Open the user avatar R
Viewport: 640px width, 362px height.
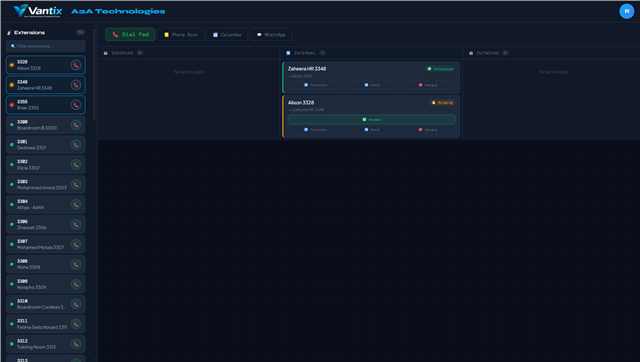627,11
